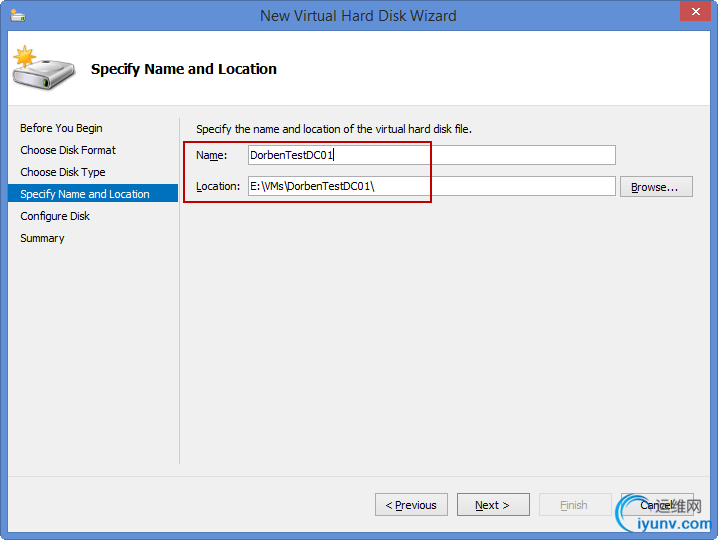Click the Finish button
This screenshot has width=718, height=540.
pos(575,505)
